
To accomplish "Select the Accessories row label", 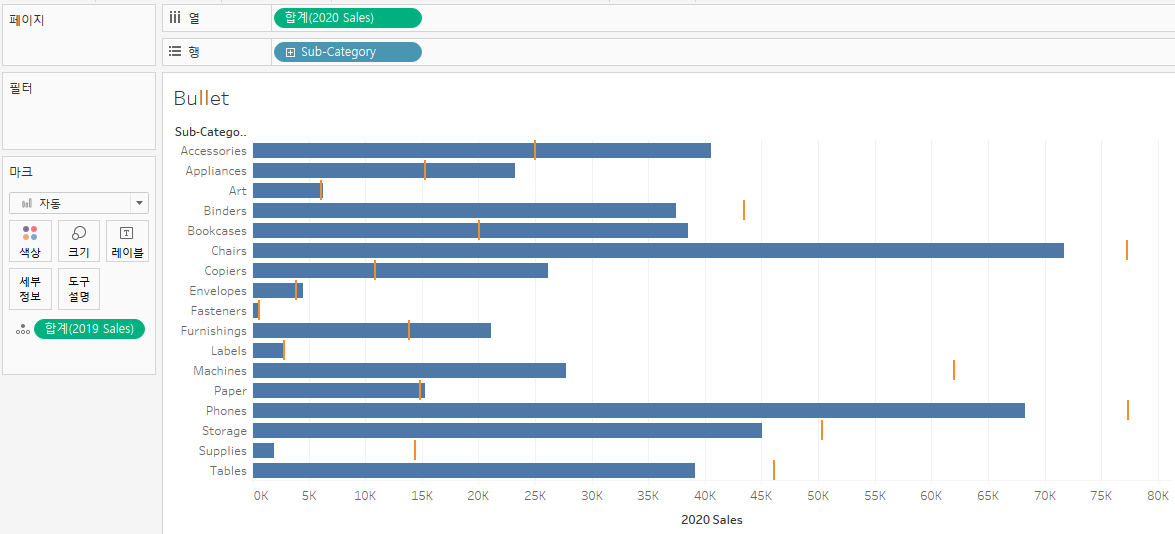I will pos(214,151).
